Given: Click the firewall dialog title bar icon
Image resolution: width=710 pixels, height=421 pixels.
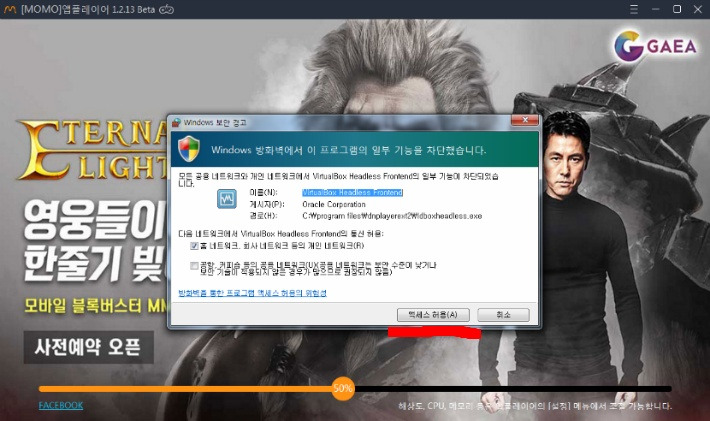Looking at the screenshot, I should (177, 122).
